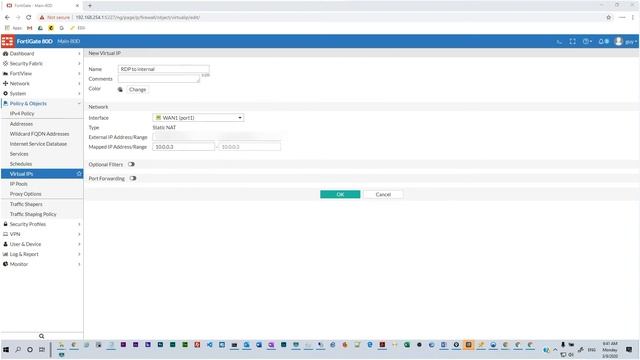
Task: Select the FortiGate browser tab
Action: (x=42, y=6)
